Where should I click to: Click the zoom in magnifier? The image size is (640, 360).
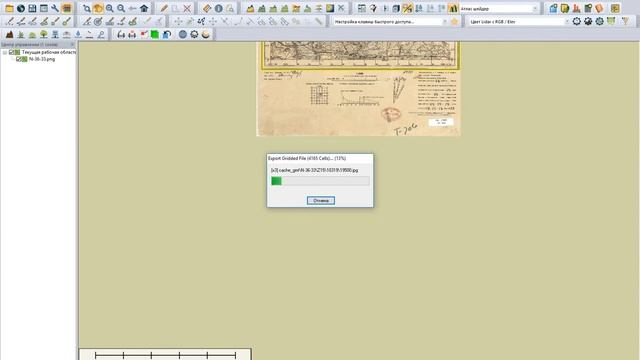point(109,8)
